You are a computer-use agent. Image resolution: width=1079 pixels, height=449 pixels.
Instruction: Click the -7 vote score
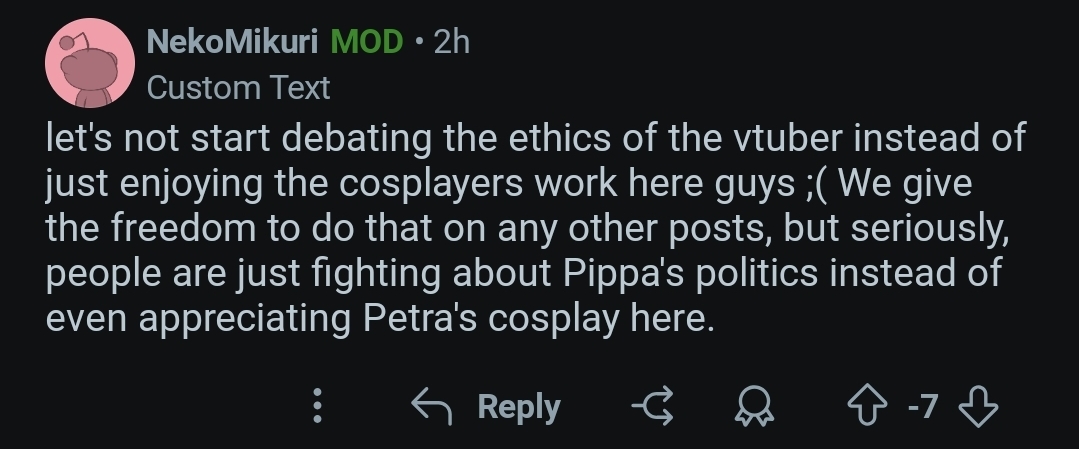920,406
